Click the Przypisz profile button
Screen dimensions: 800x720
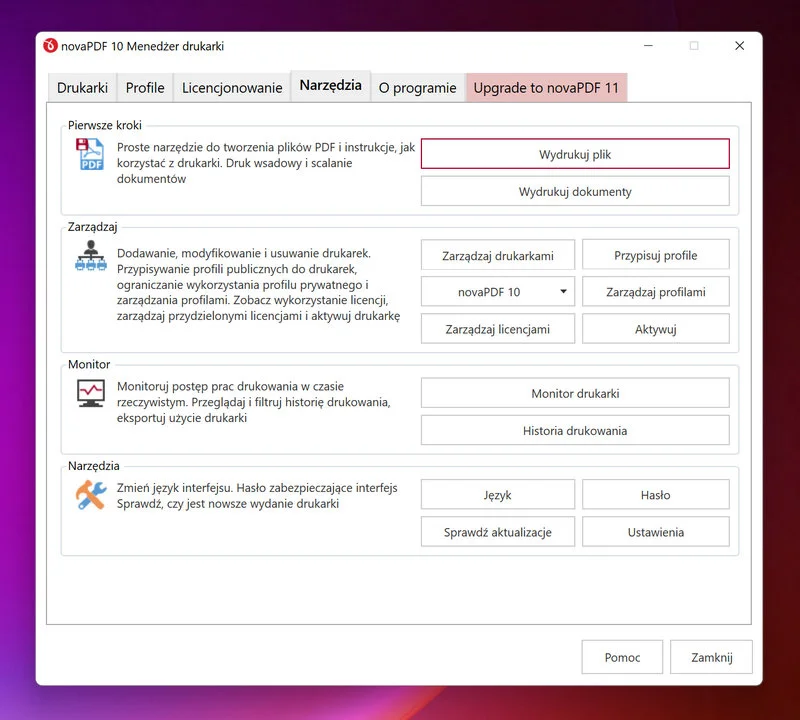pyautogui.click(x=655, y=256)
